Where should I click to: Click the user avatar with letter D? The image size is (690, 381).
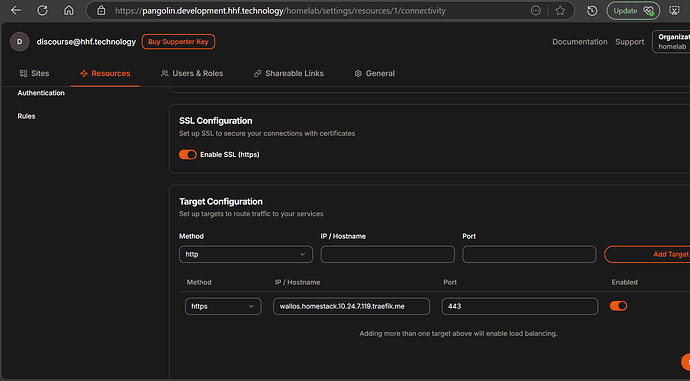(19, 42)
